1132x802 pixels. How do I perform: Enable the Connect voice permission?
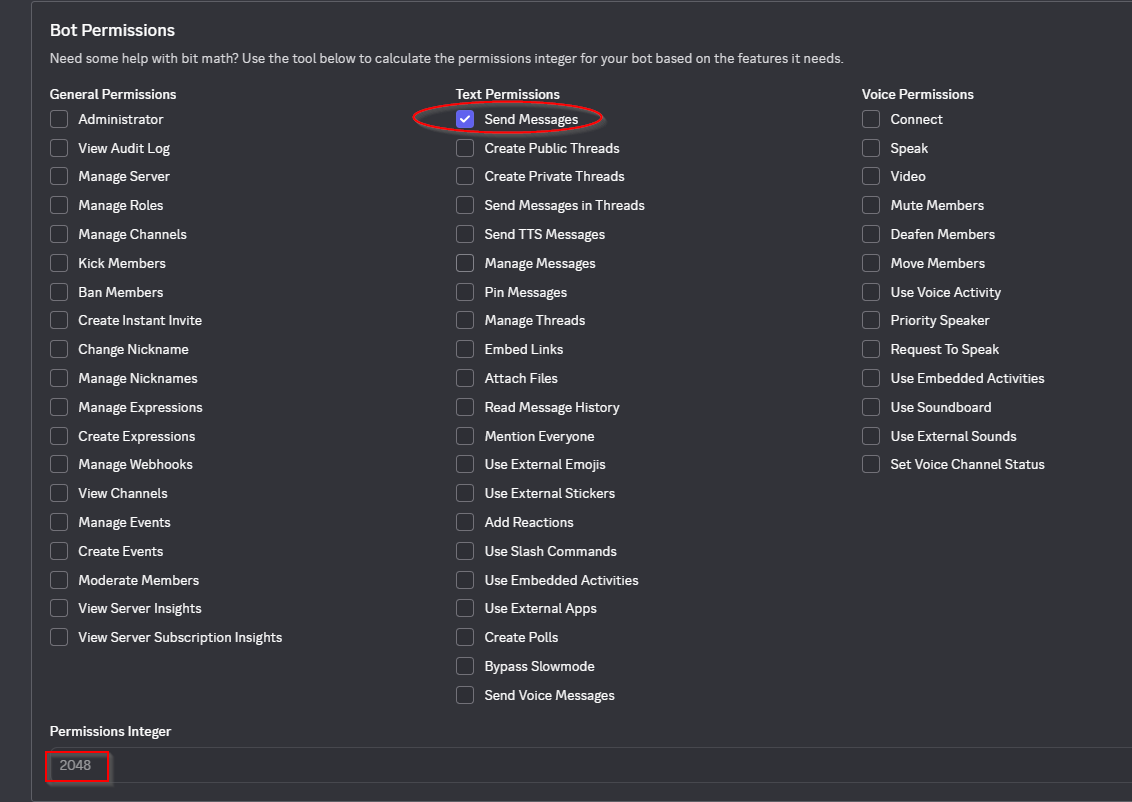pos(871,119)
